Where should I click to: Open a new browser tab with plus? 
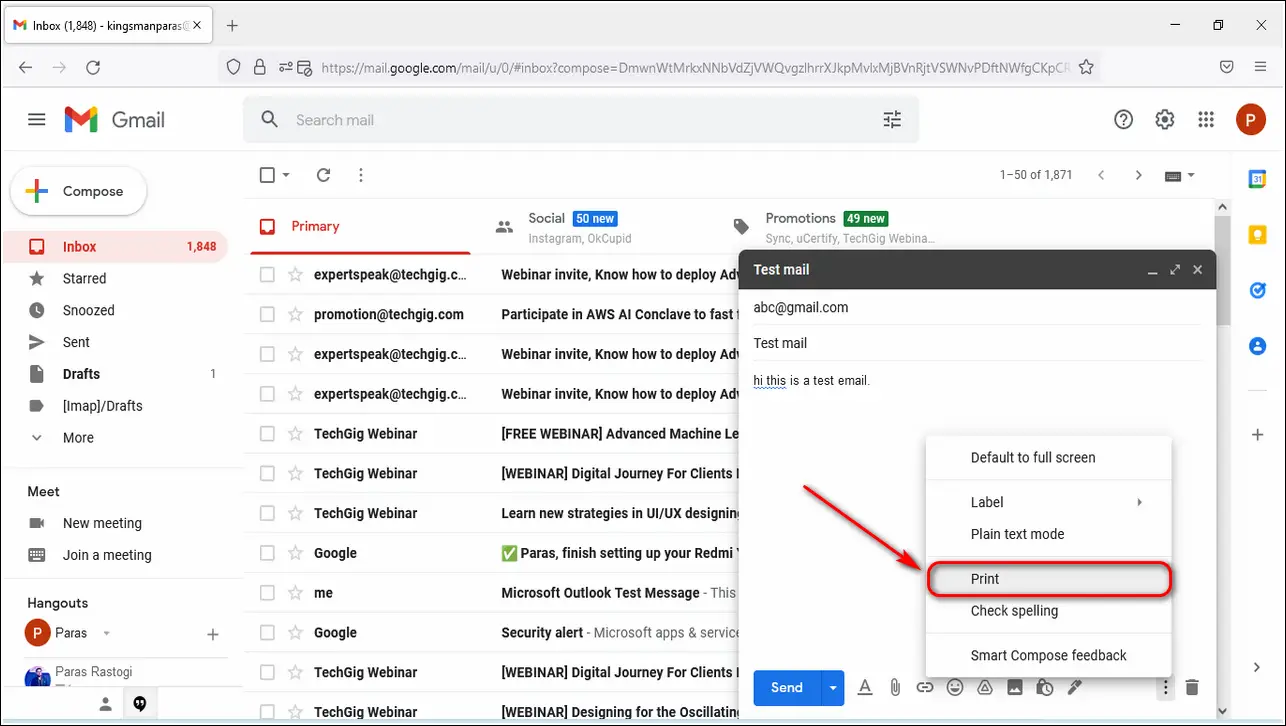pos(233,25)
